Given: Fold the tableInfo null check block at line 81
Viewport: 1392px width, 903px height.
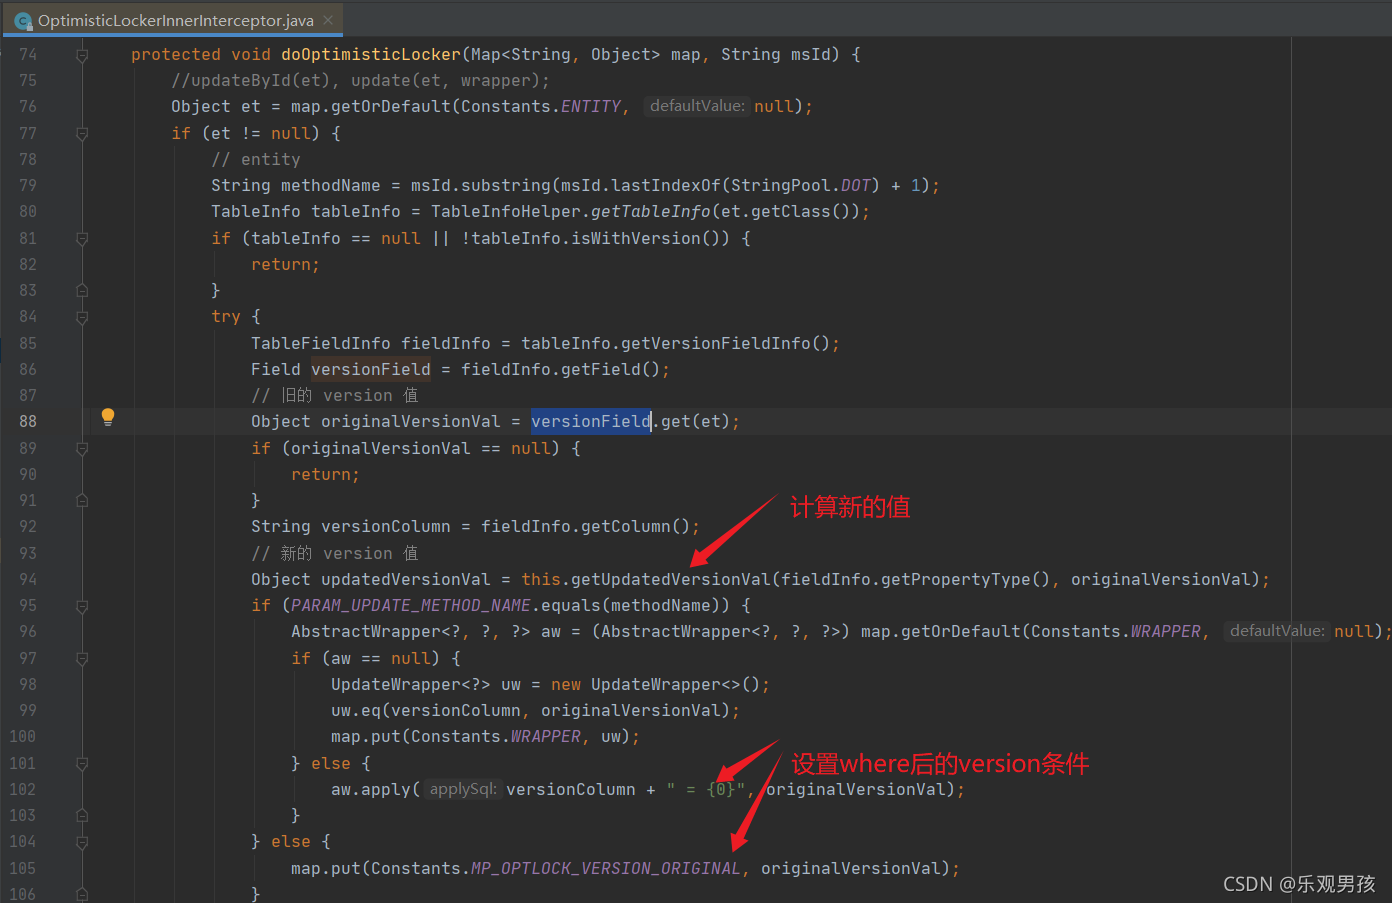Looking at the screenshot, I should (x=82, y=239).
